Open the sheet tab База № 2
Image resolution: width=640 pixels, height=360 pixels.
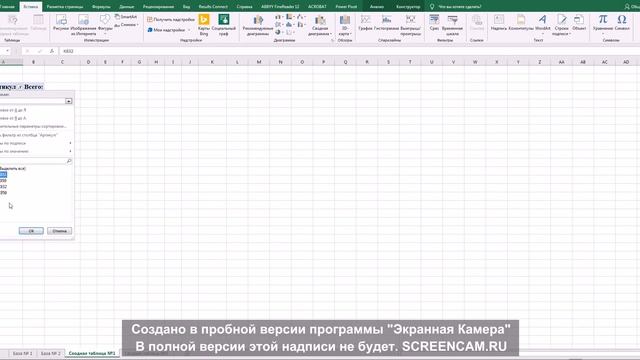[x=51, y=353]
